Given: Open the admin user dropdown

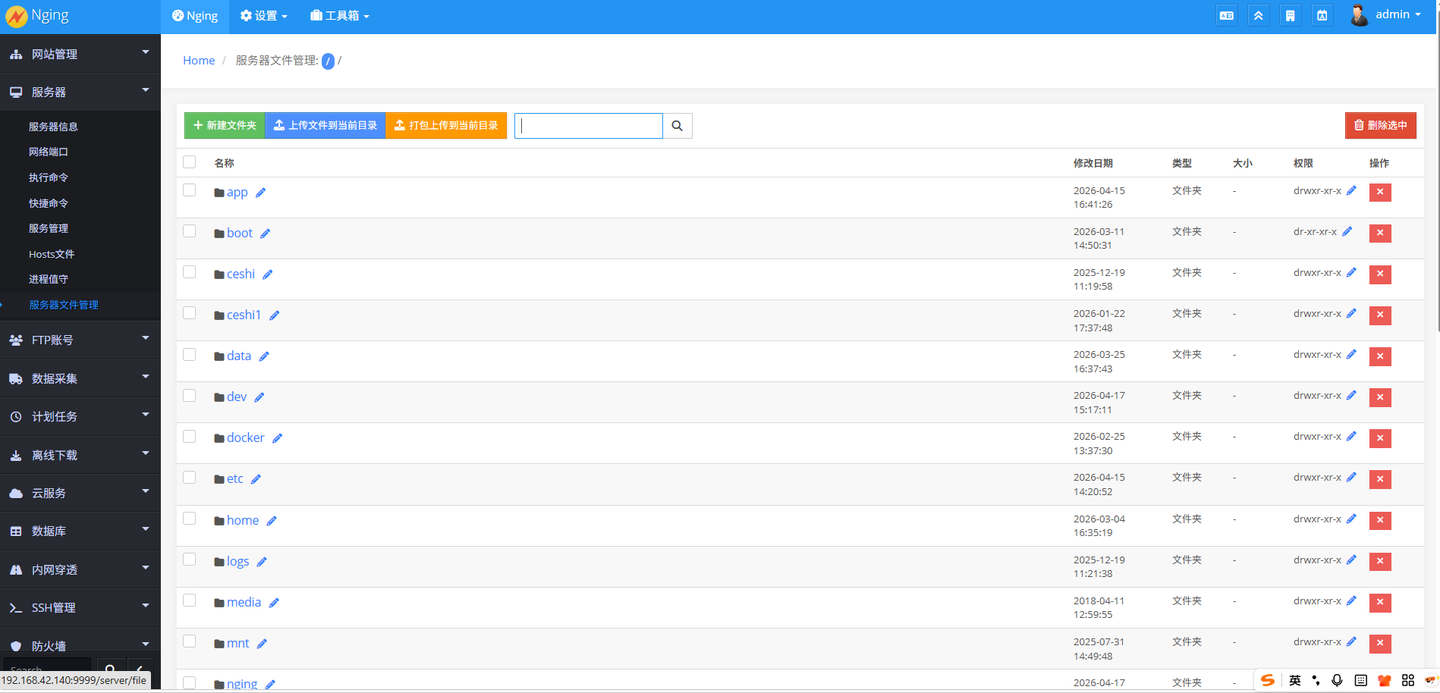Looking at the screenshot, I should (1386, 16).
